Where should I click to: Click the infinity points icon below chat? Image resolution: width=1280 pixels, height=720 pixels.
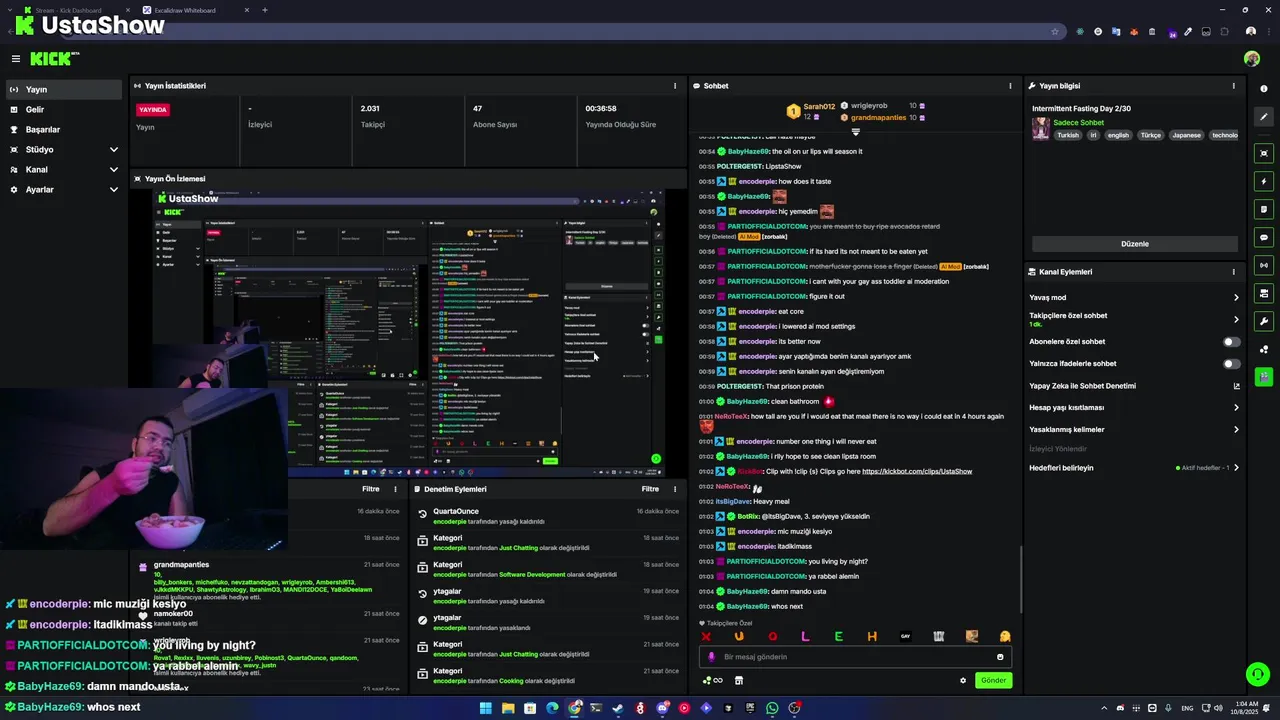[713, 680]
